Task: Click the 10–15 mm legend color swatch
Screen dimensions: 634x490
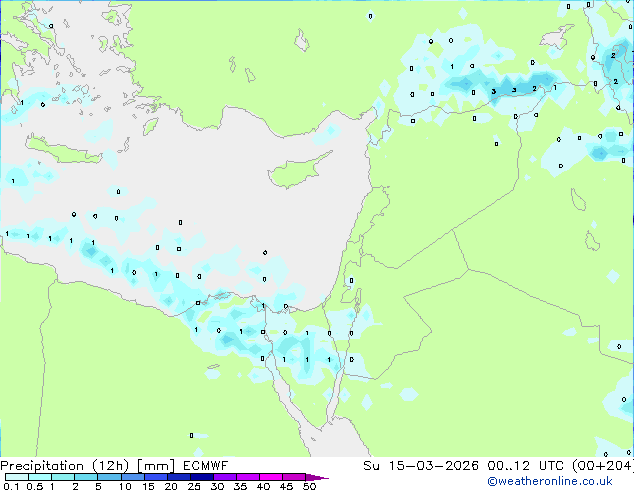Action: [x=133, y=477]
